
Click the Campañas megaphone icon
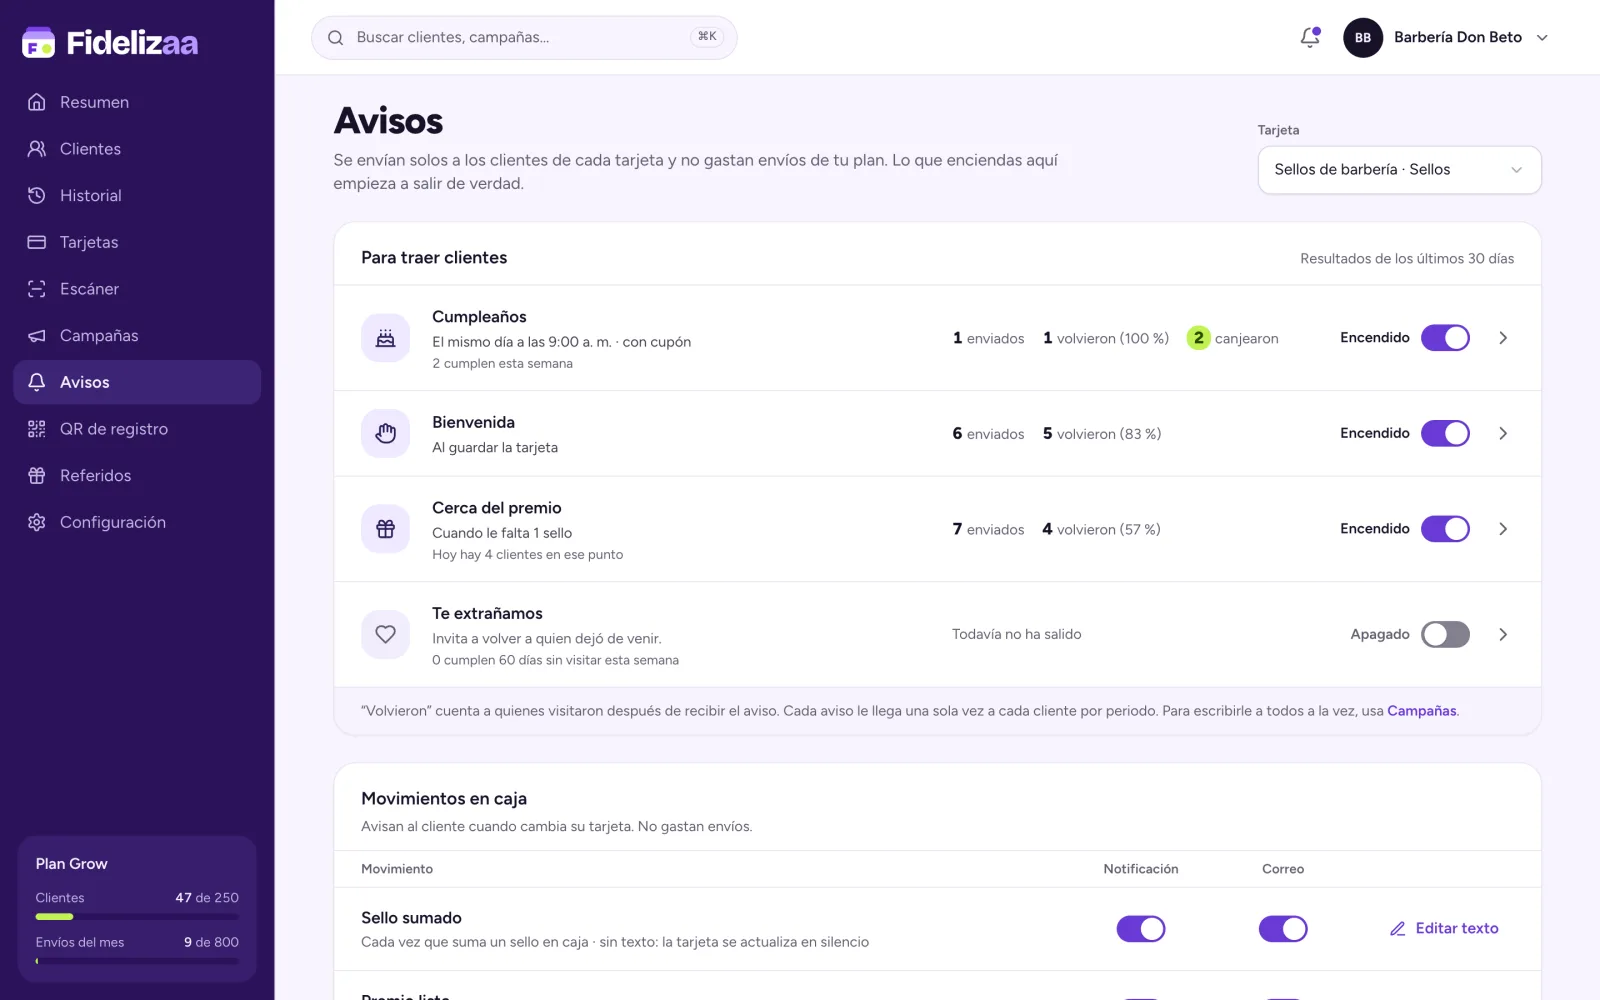coord(37,335)
